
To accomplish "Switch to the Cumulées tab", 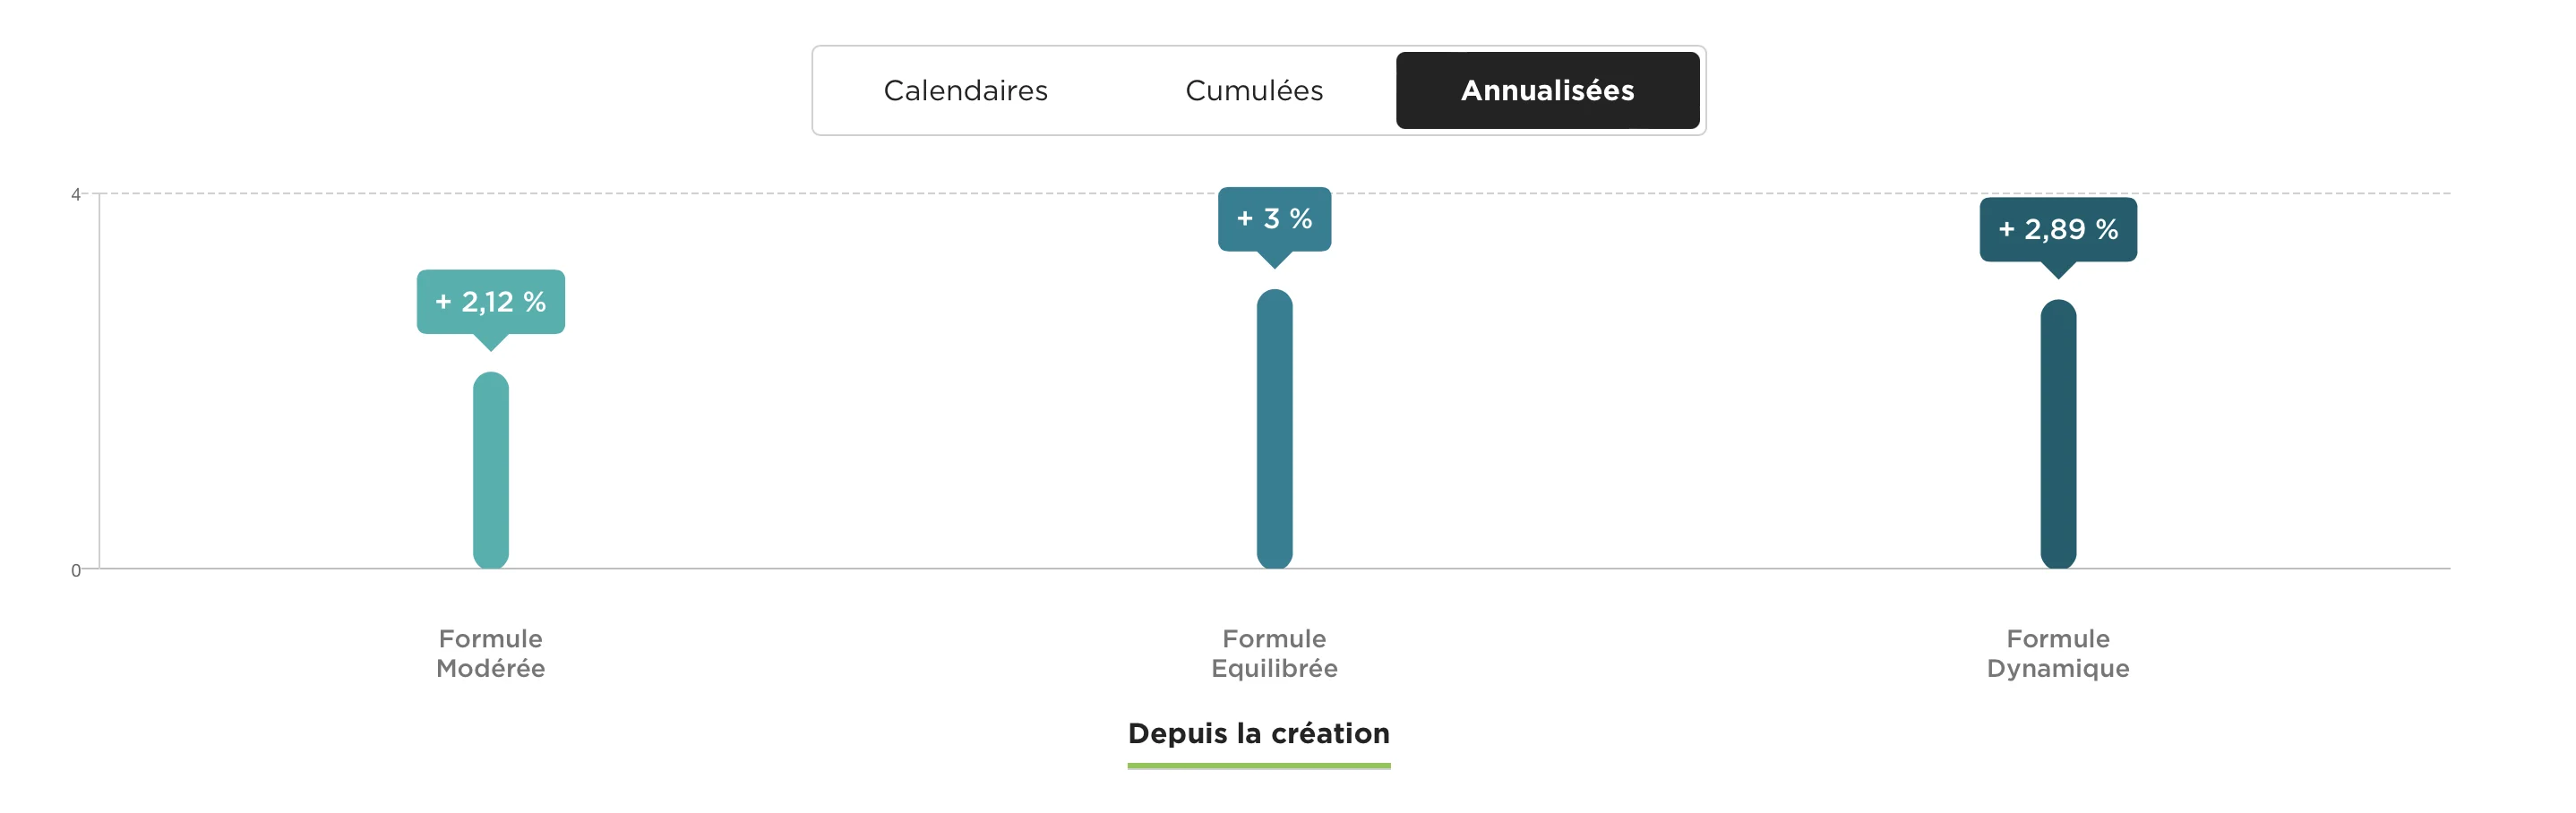I will tap(1254, 90).
